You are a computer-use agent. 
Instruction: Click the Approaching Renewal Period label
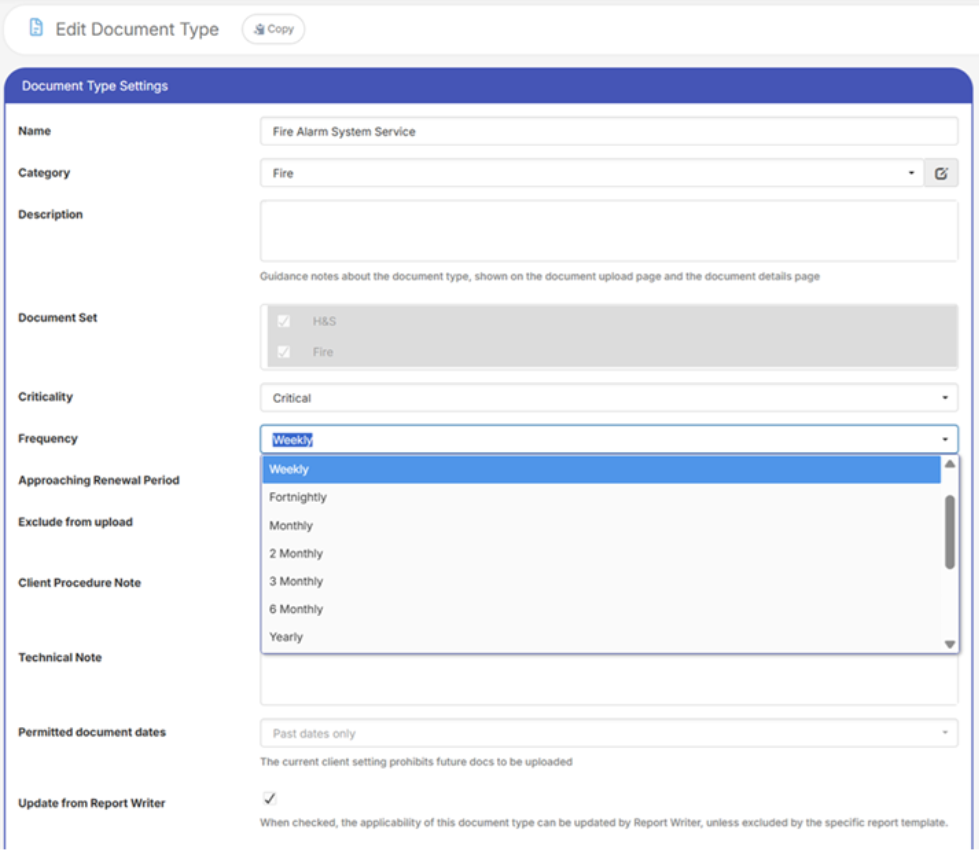99,480
